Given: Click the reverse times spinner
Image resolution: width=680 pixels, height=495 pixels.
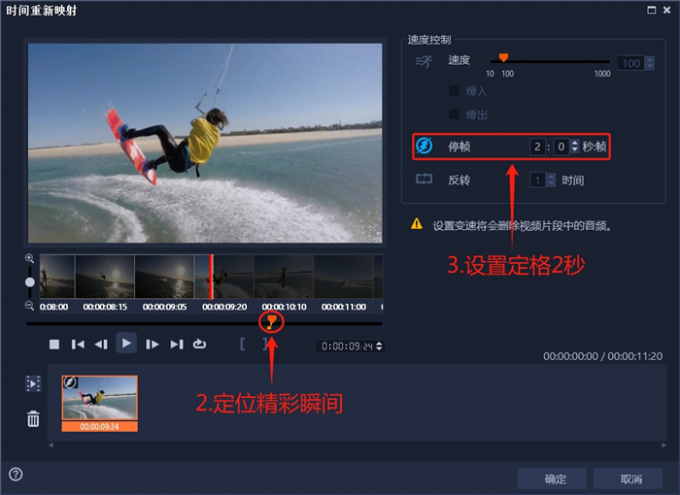Looking at the screenshot, I should coord(551,180).
